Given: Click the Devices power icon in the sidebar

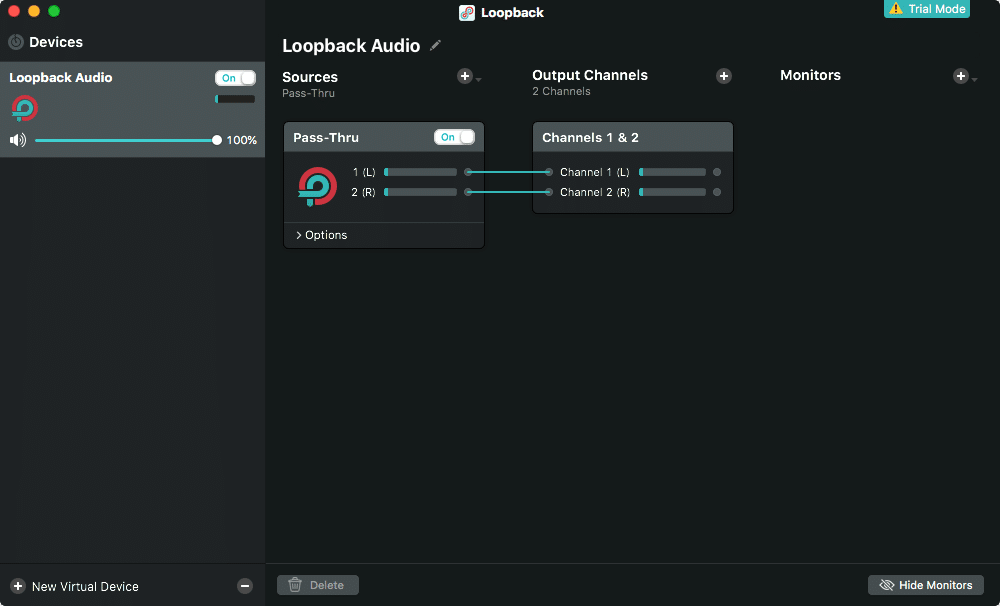Looking at the screenshot, I should 16,42.
